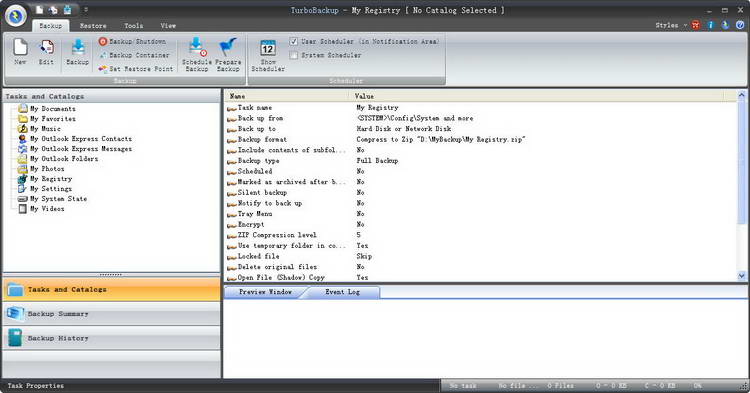
Task: Open the Backup History pane button
Action: [111, 338]
